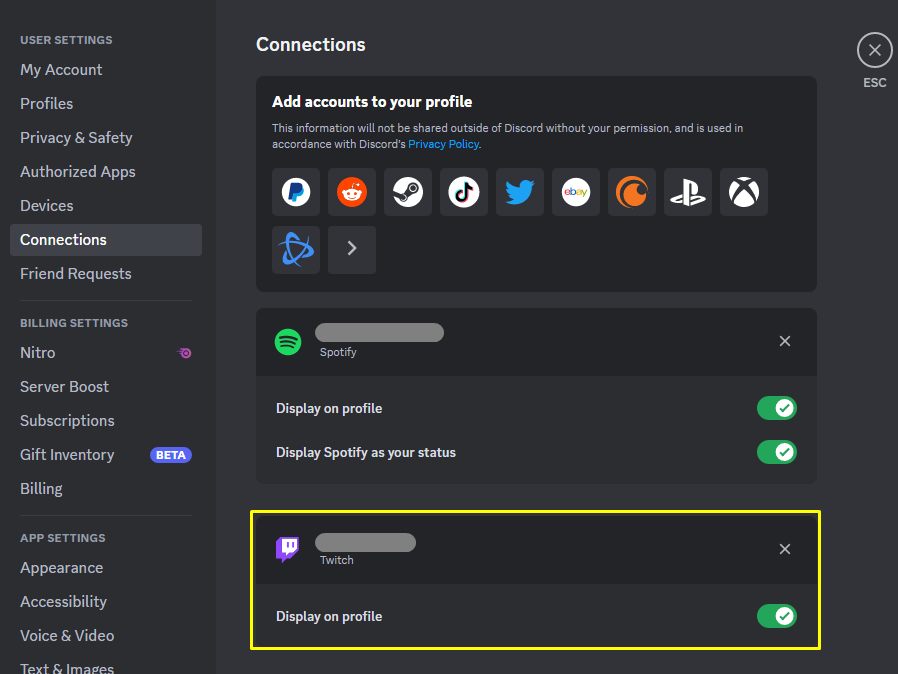Close settings with the ESC button
Screen dimensions: 898x674
click(875, 50)
